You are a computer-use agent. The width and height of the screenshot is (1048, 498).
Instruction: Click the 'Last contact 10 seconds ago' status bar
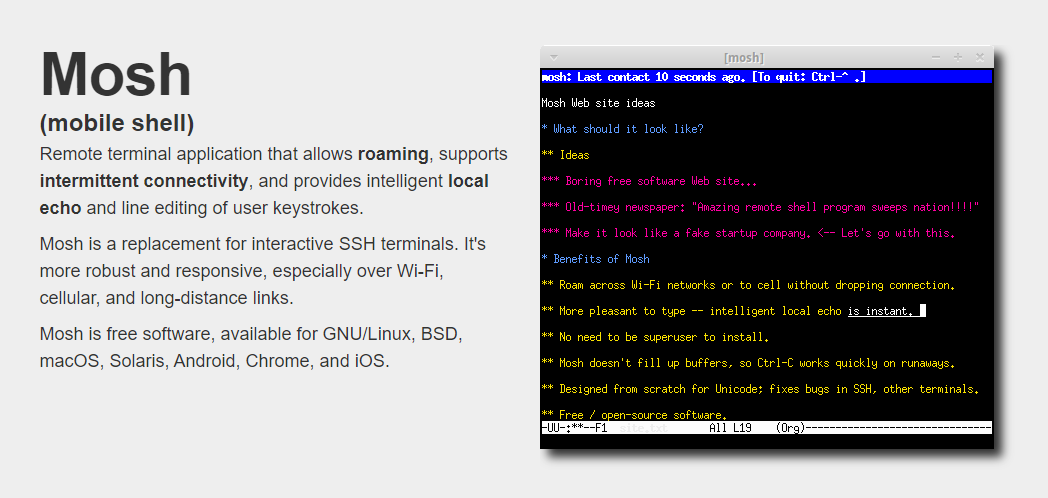(767, 77)
